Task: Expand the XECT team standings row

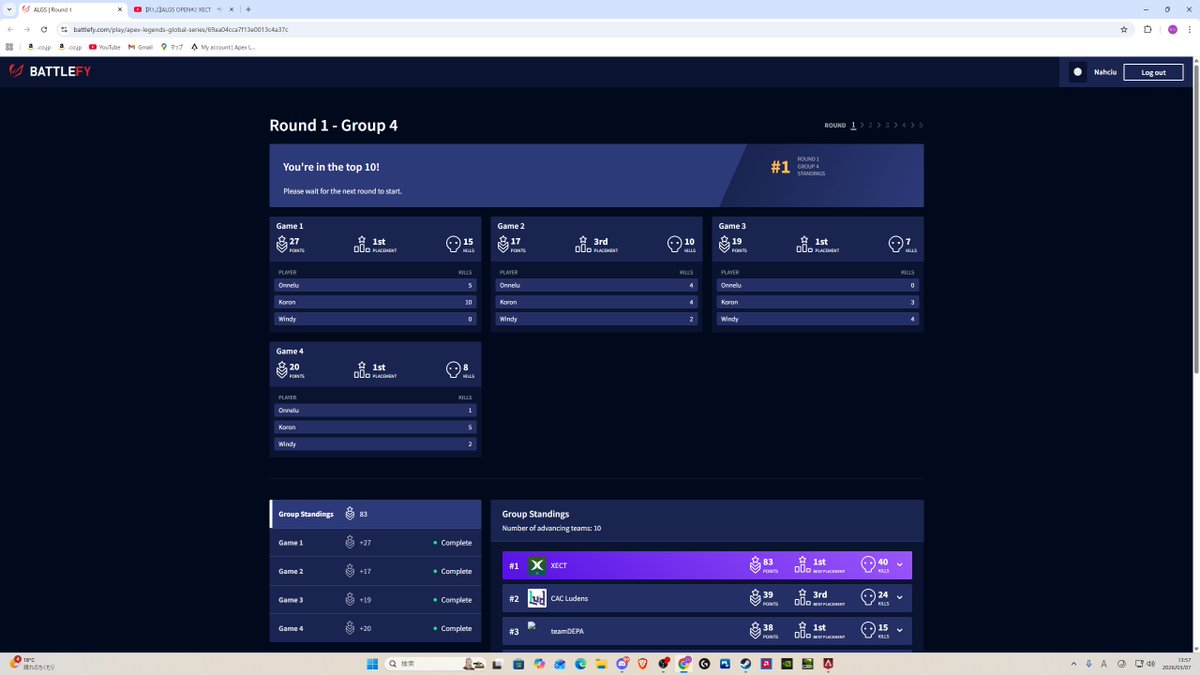Action: 899,566
